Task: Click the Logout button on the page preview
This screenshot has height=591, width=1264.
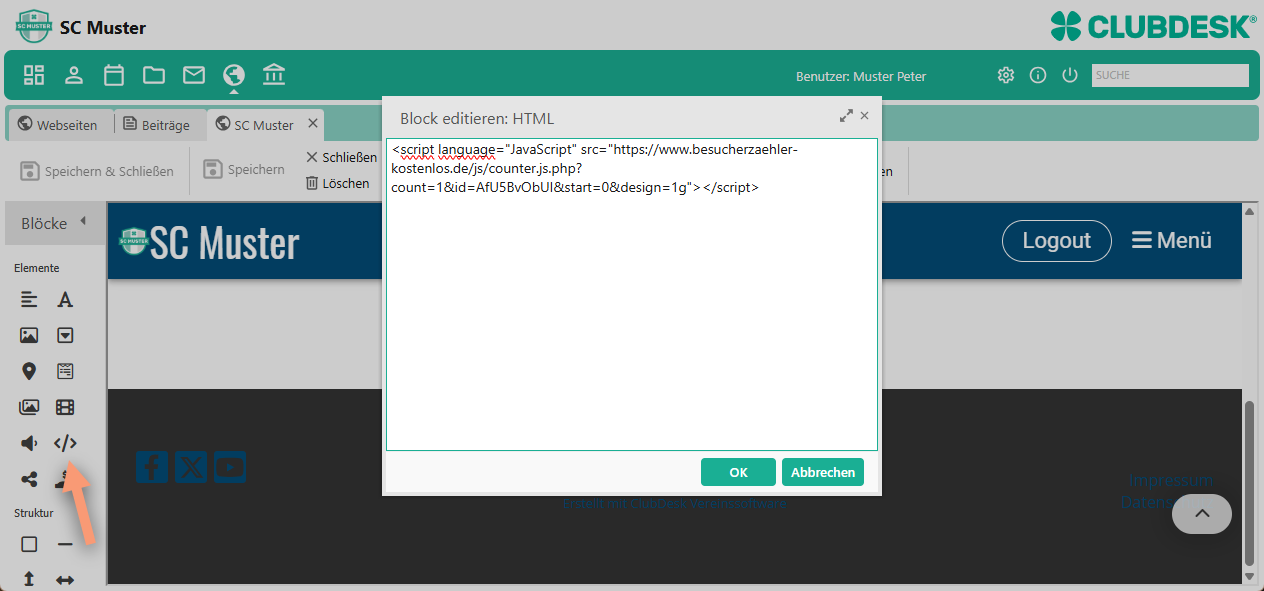Action: tap(1056, 241)
